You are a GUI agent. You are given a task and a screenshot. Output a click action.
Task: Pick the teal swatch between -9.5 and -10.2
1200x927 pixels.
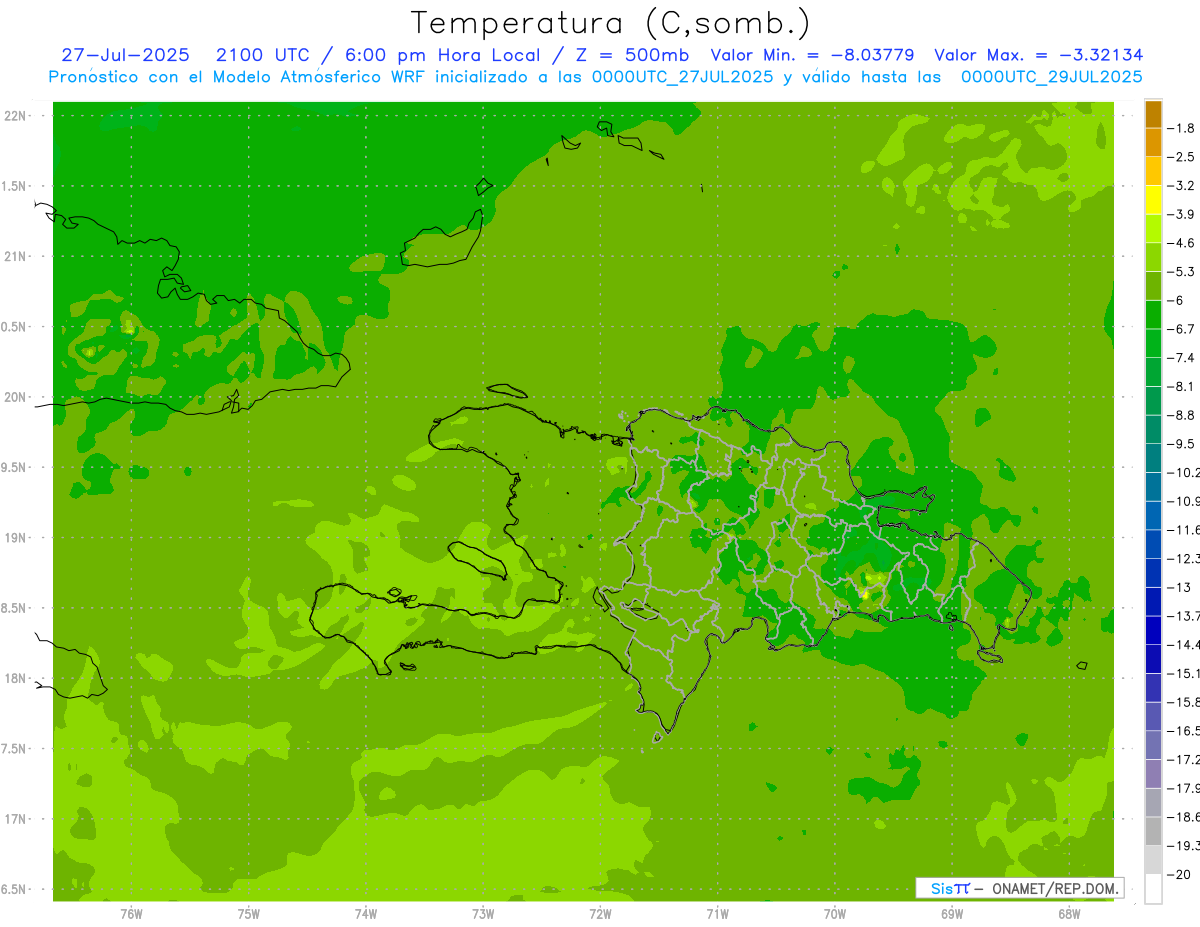point(1153,458)
